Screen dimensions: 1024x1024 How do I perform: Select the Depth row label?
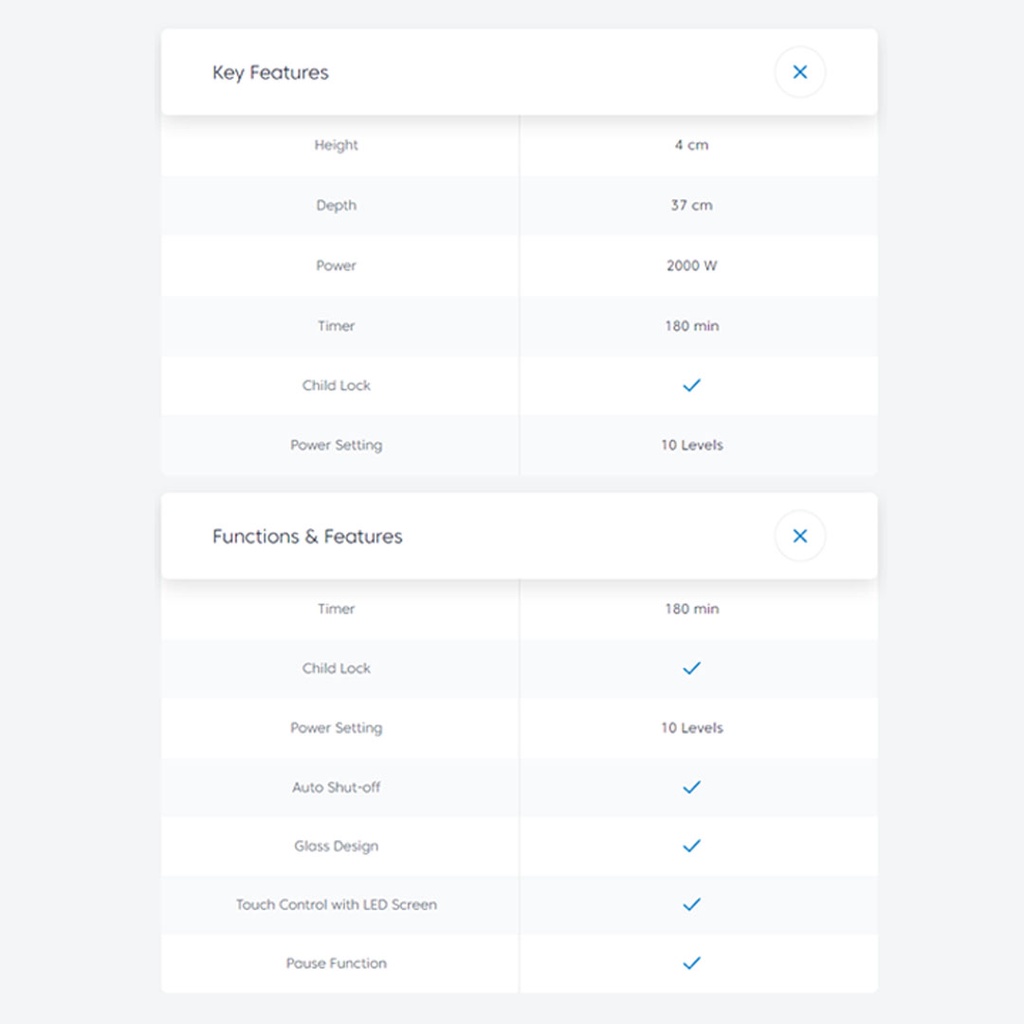point(336,205)
